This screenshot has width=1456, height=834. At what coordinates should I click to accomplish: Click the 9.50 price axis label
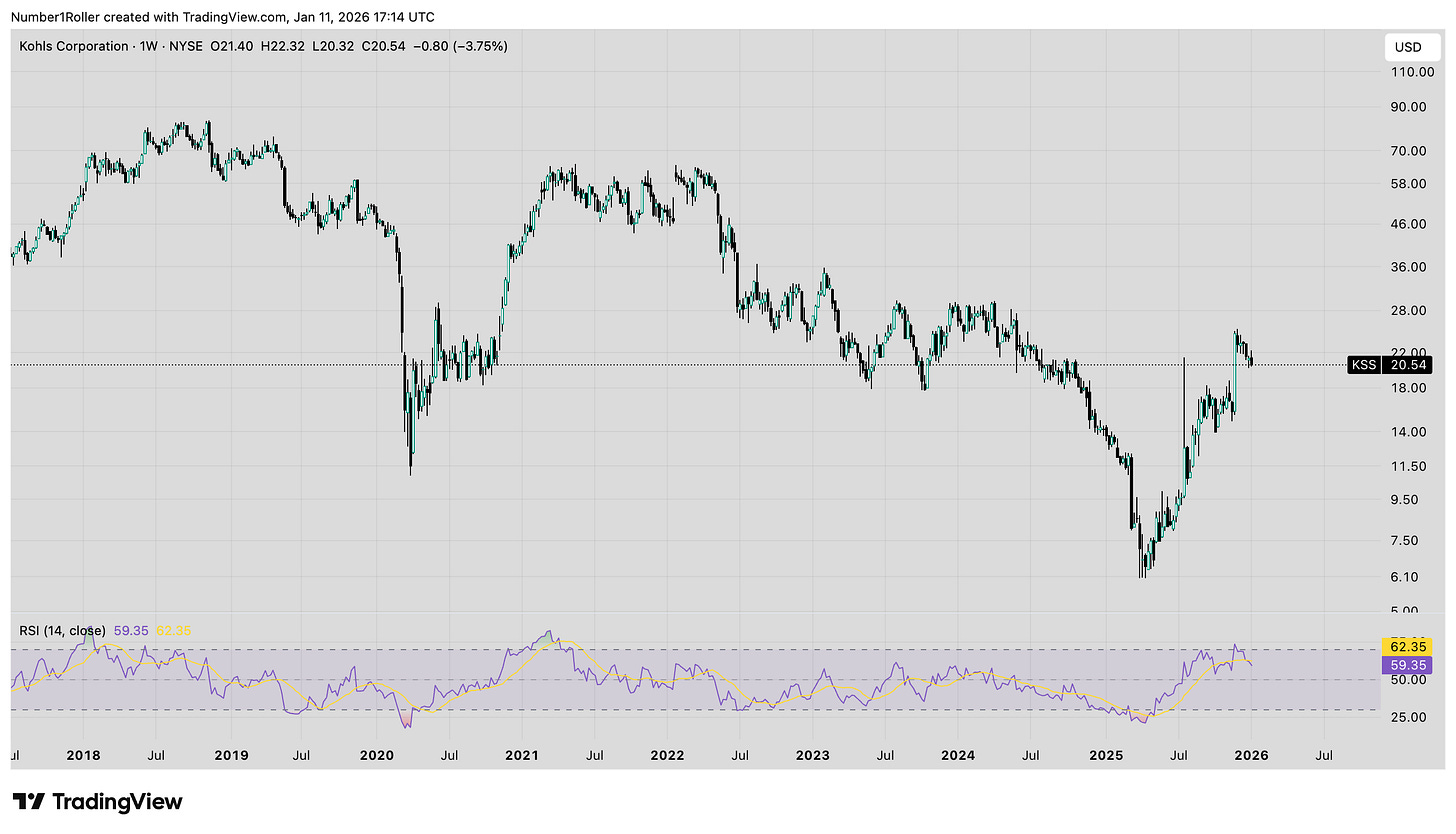pyautogui.click(x=1403, y=500)
